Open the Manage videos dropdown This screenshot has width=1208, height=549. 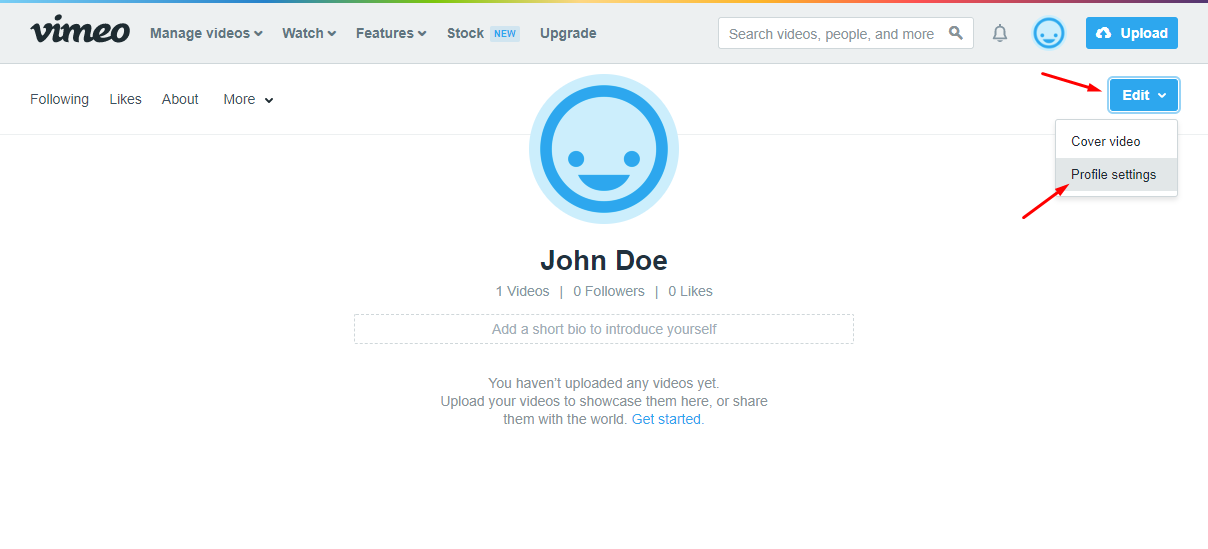(x=206, y=33)
